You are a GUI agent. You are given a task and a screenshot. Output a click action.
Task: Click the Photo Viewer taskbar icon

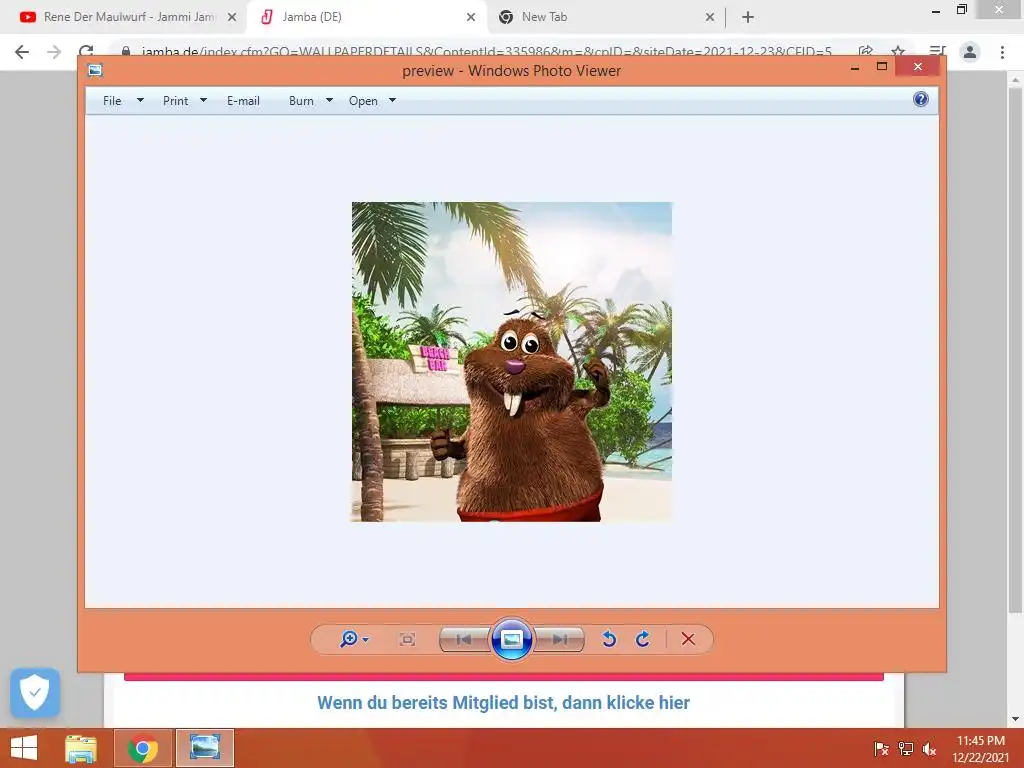coord(205,748)
